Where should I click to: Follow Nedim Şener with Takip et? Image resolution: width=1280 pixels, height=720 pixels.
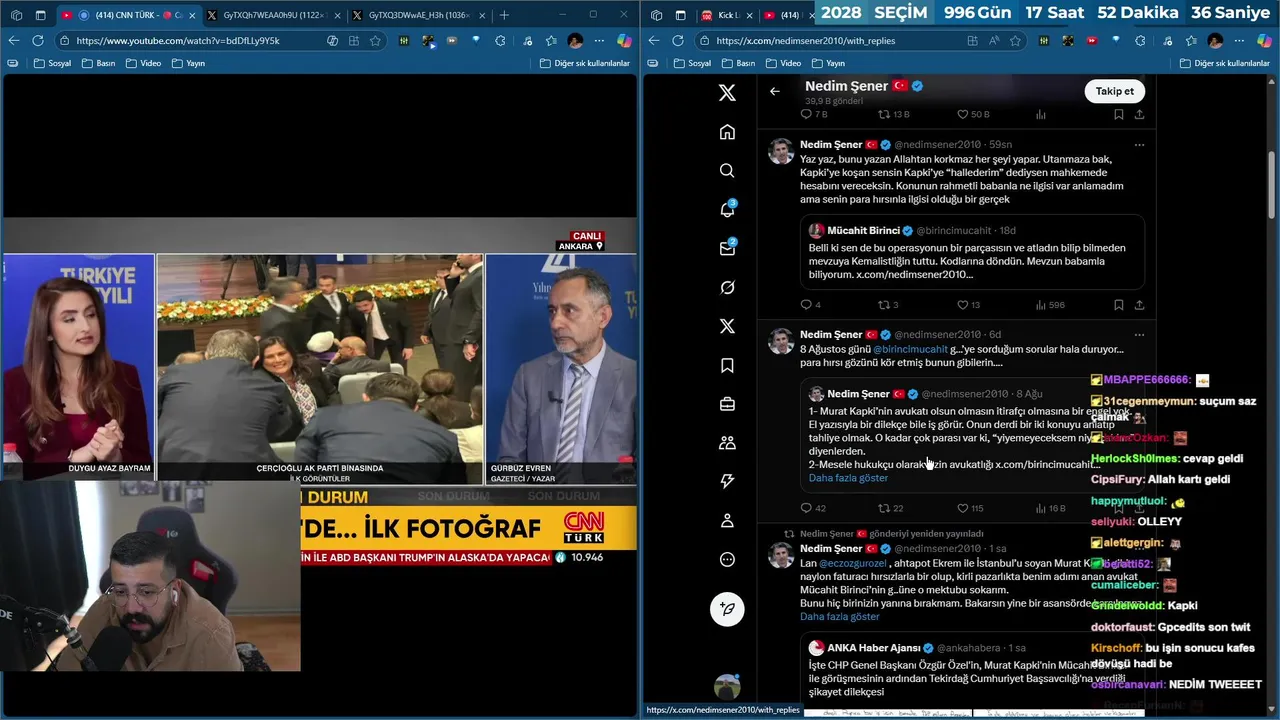pyautogui.click(x=1115, y=91)
